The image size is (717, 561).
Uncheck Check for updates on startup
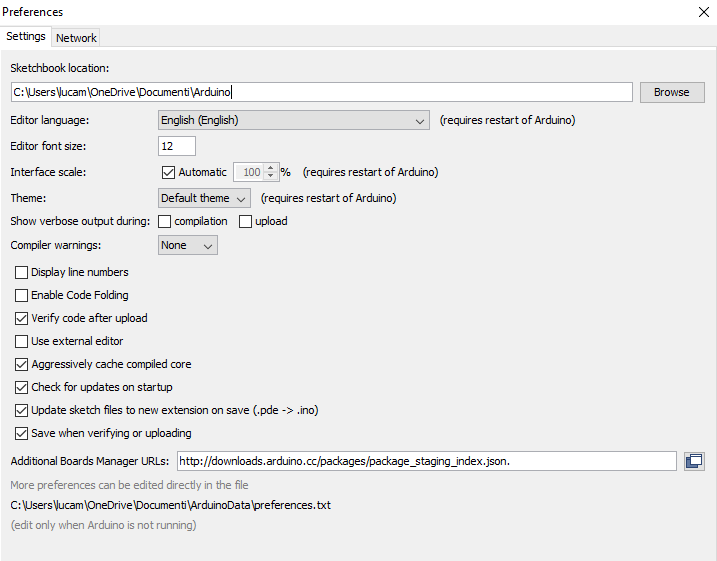[x=22, y=387]
